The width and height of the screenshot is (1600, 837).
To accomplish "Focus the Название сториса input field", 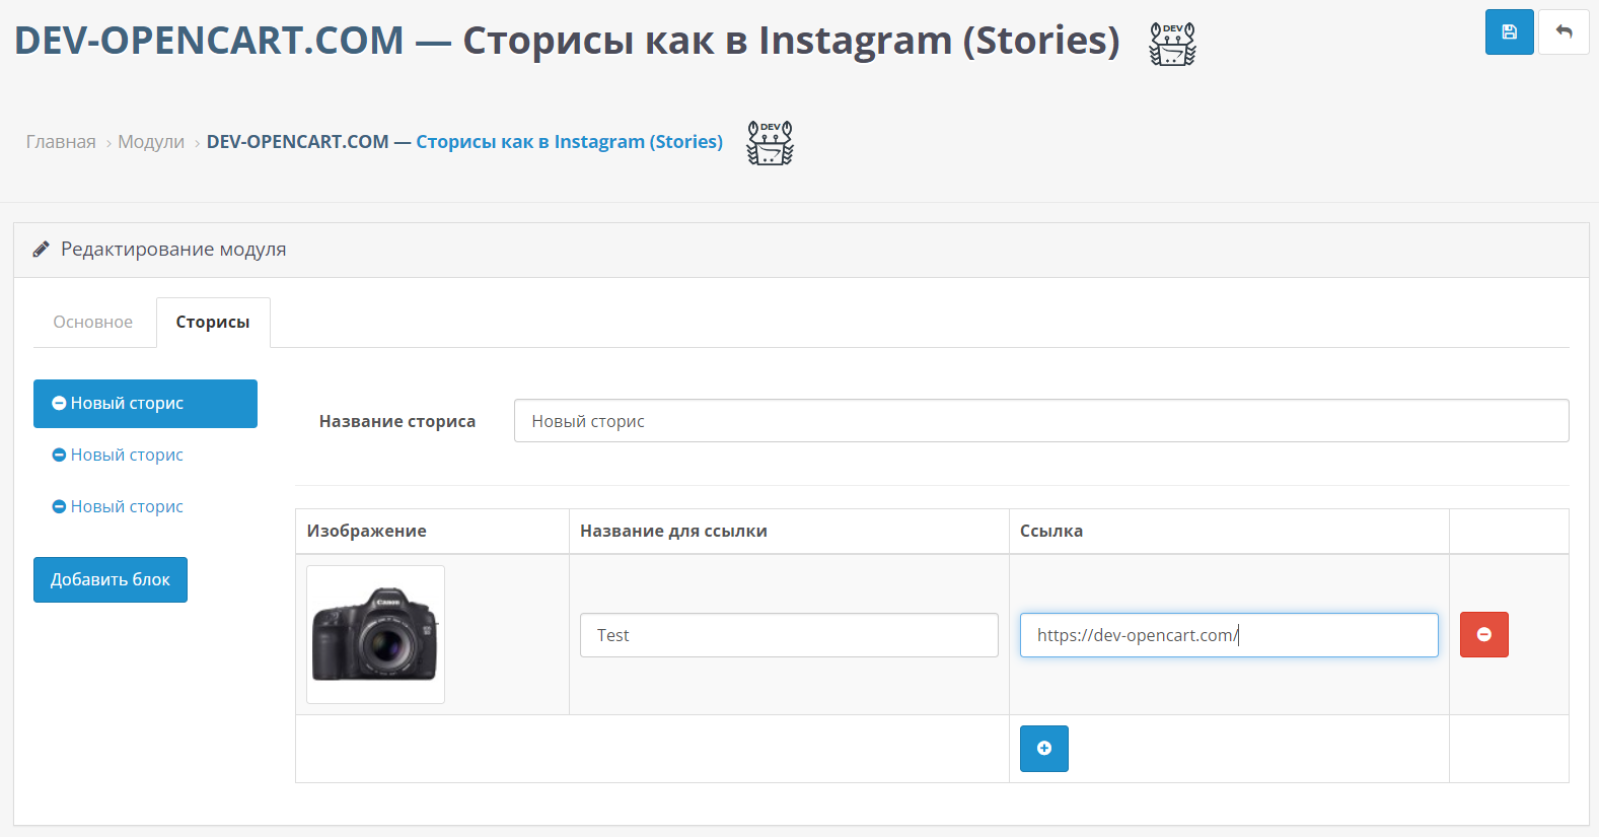I will point(1041,421).
